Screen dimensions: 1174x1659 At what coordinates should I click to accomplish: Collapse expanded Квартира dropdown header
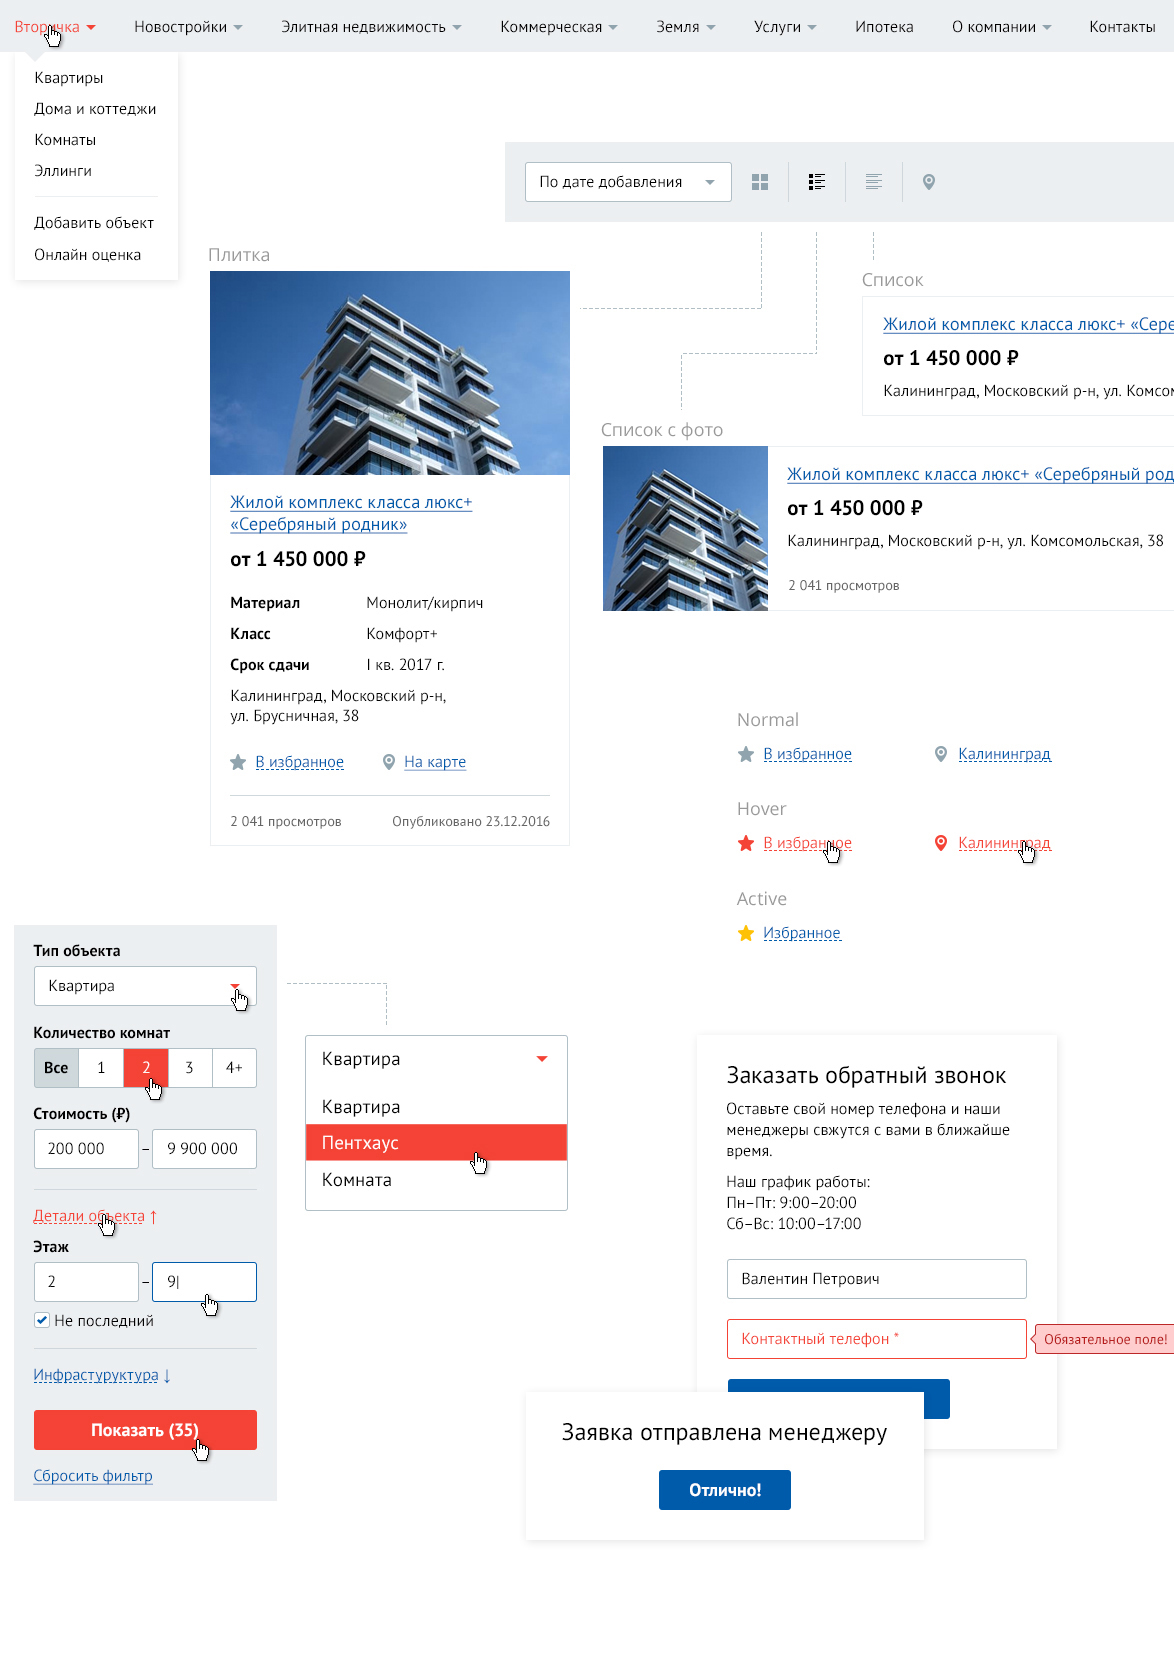click(x=436, y=1059)
